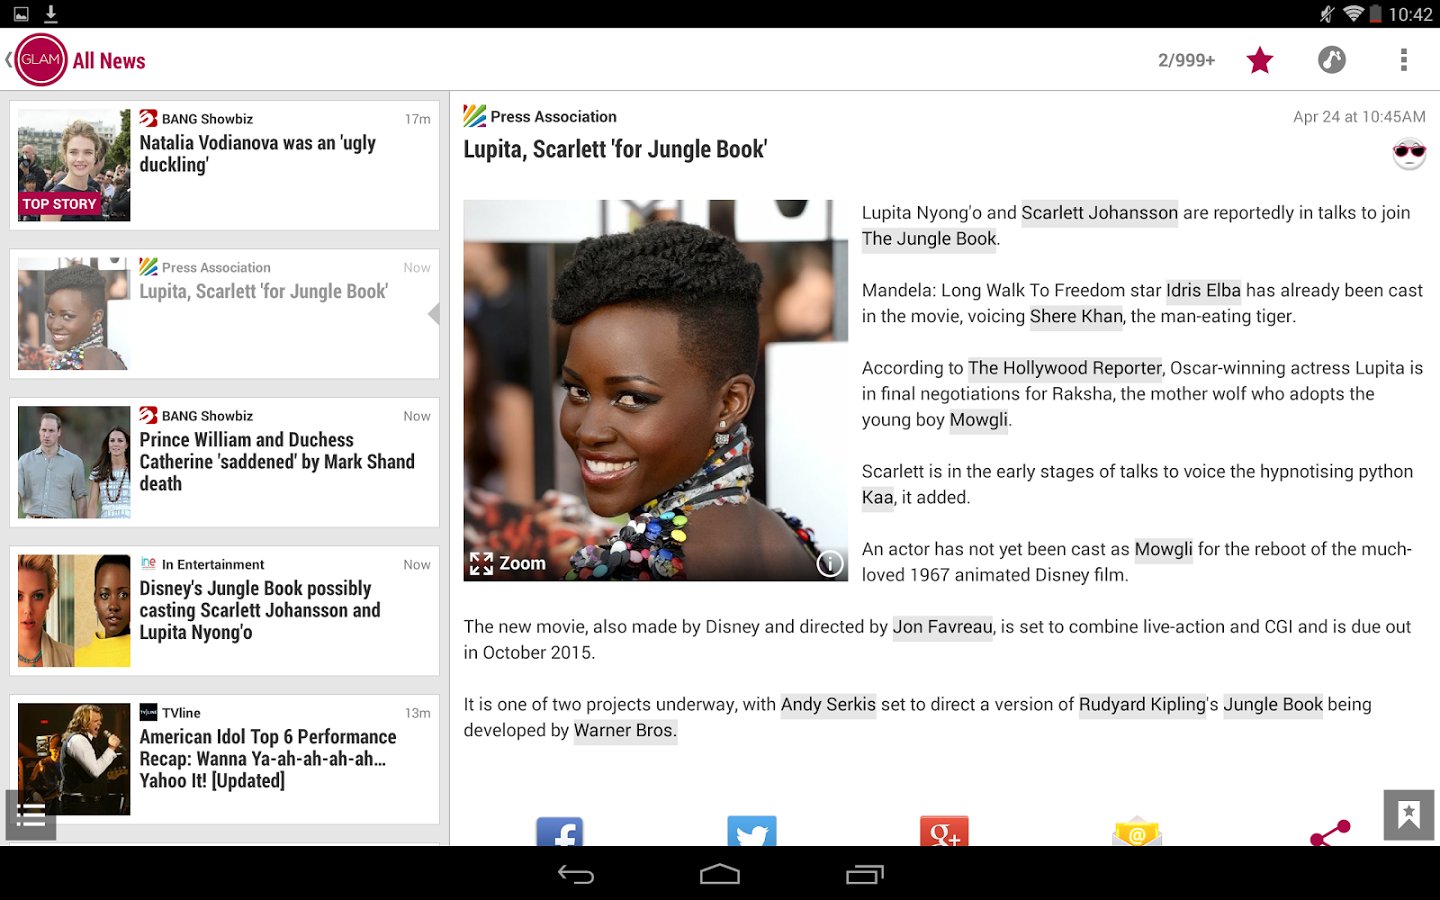Follow The Hollywood Reporter link
The width and height of the screenshot is (1440, 900).
pyautogui.click(x=1065, y=369)
